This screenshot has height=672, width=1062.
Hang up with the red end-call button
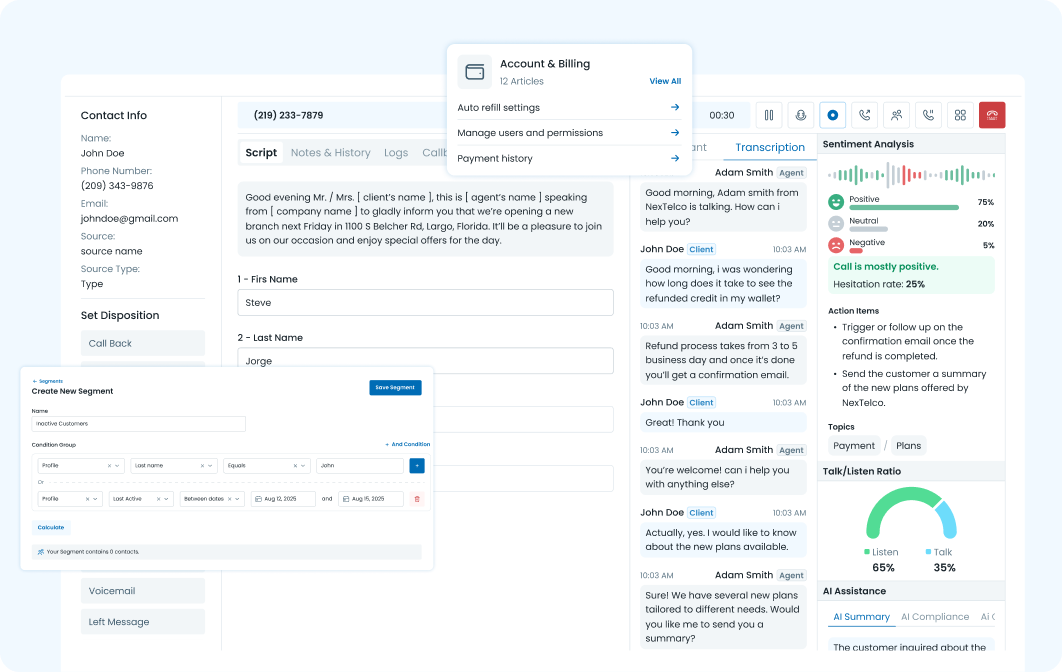992,115
